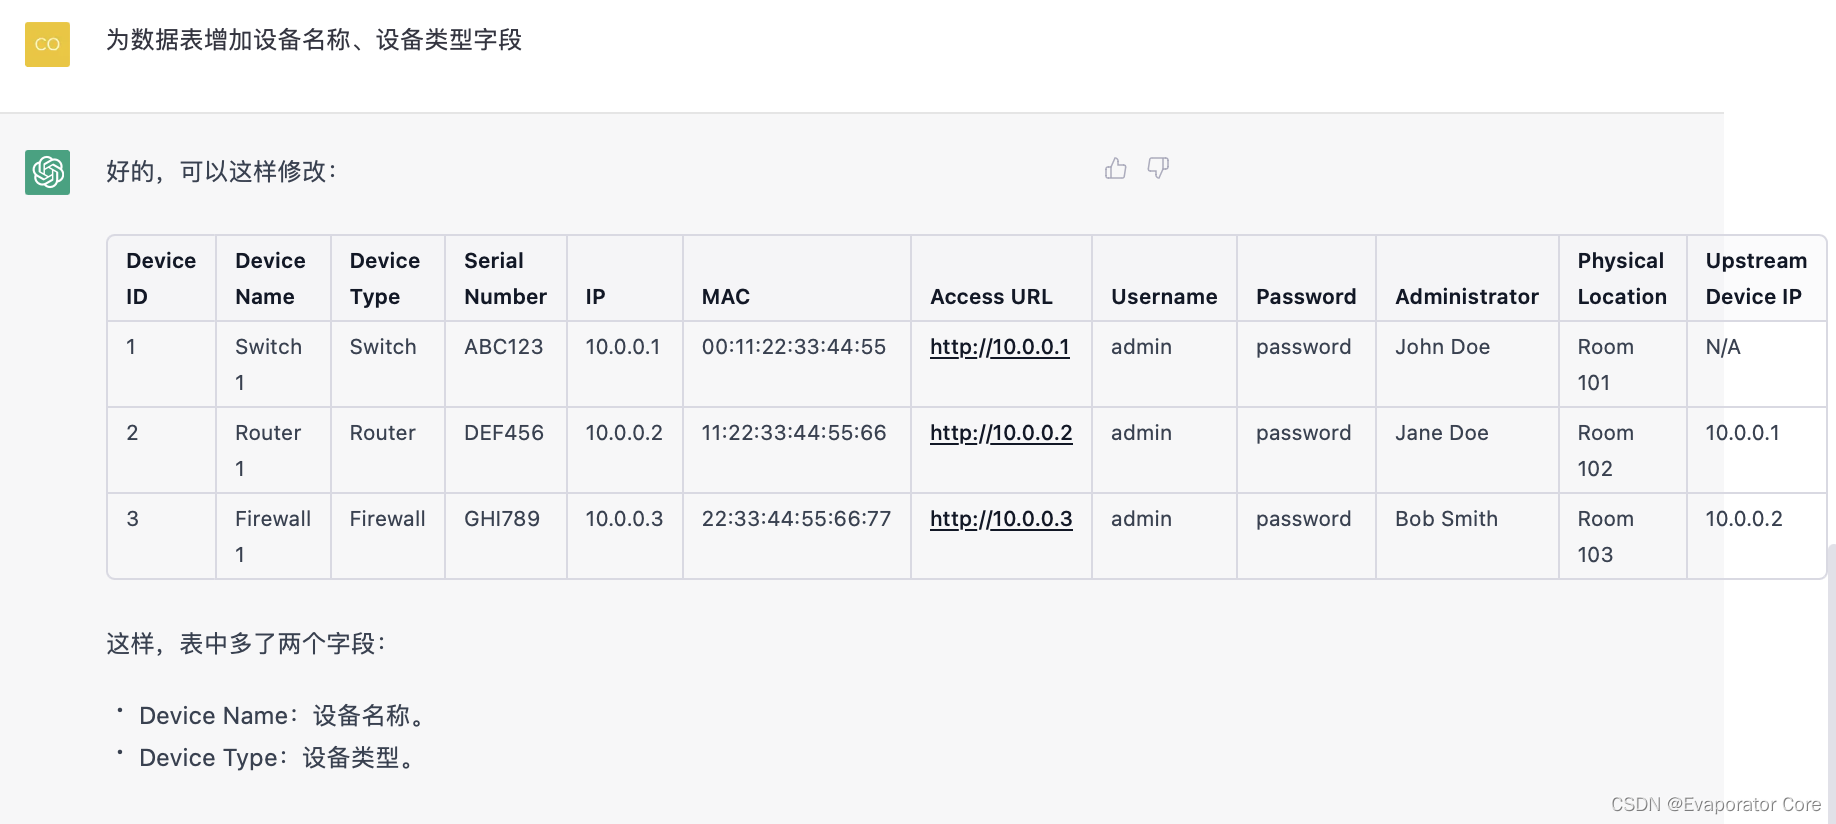
Task: Click the John Doe administrator cell
Action: point(1442,347)
